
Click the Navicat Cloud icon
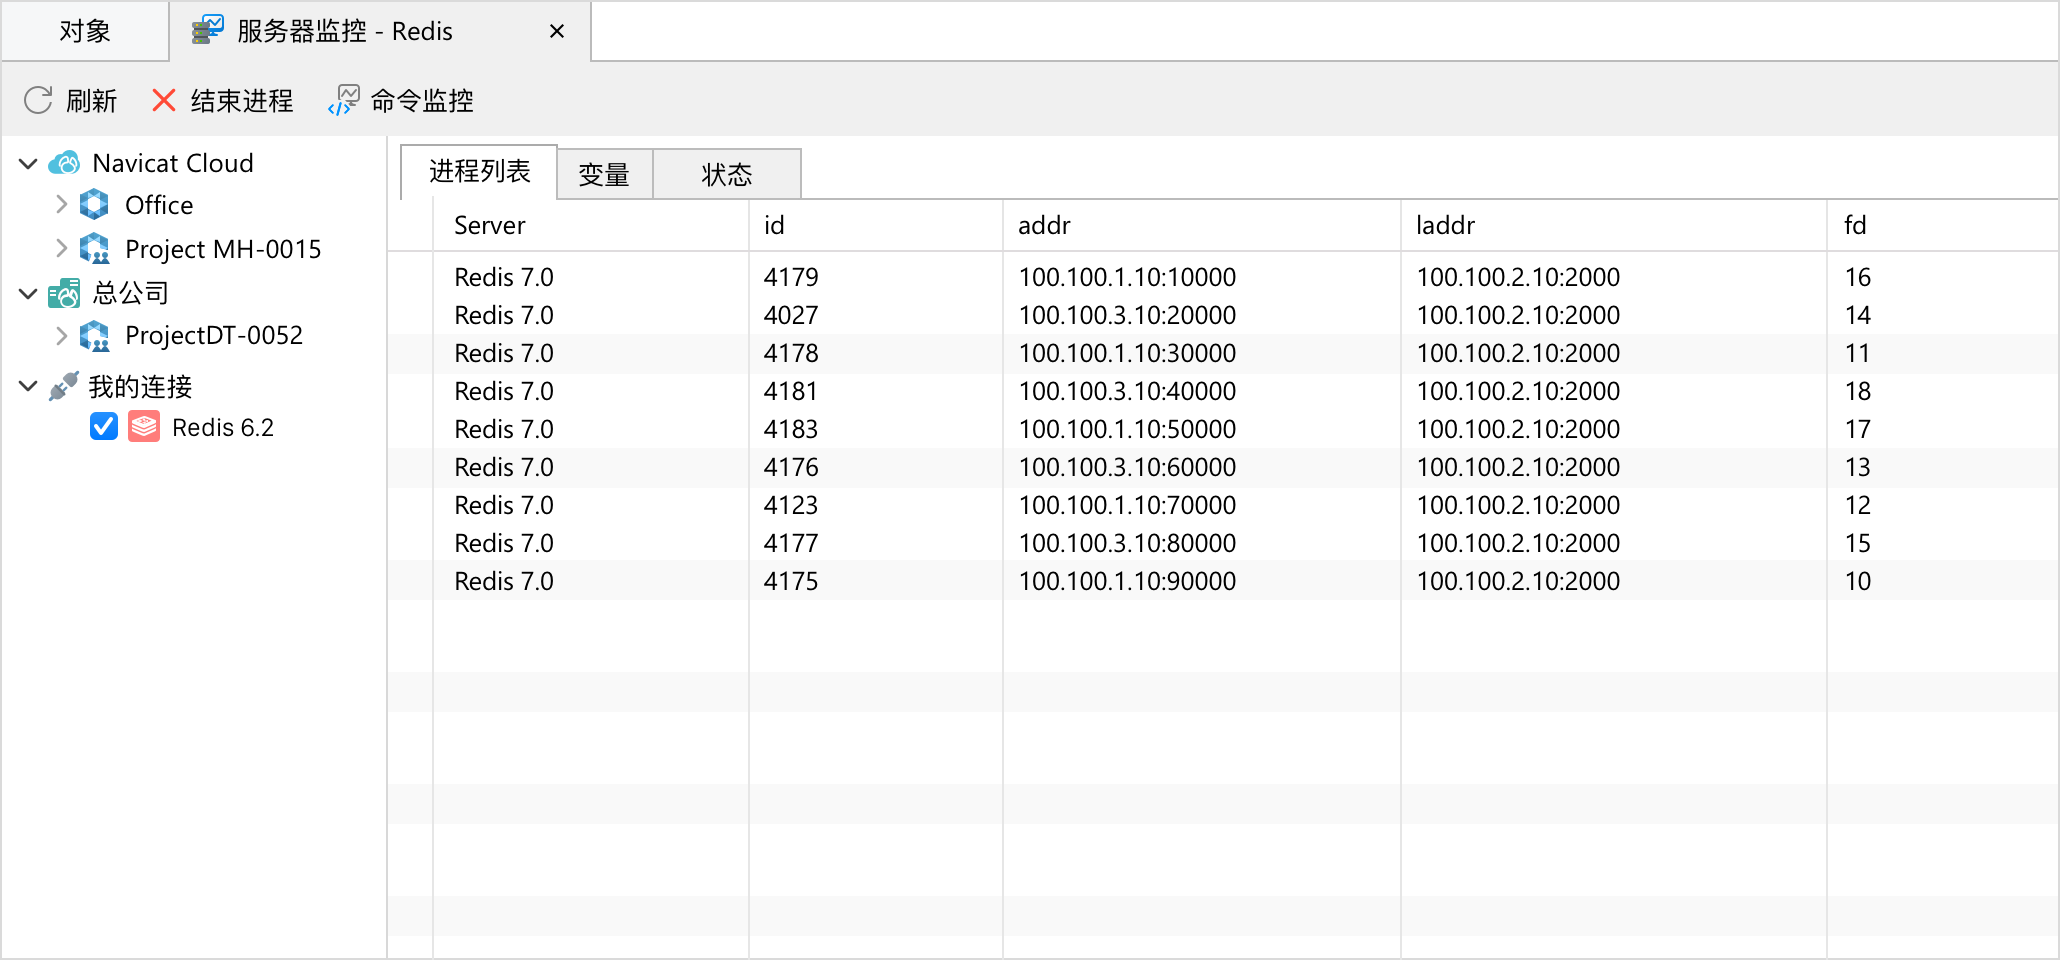pos(65,163)
